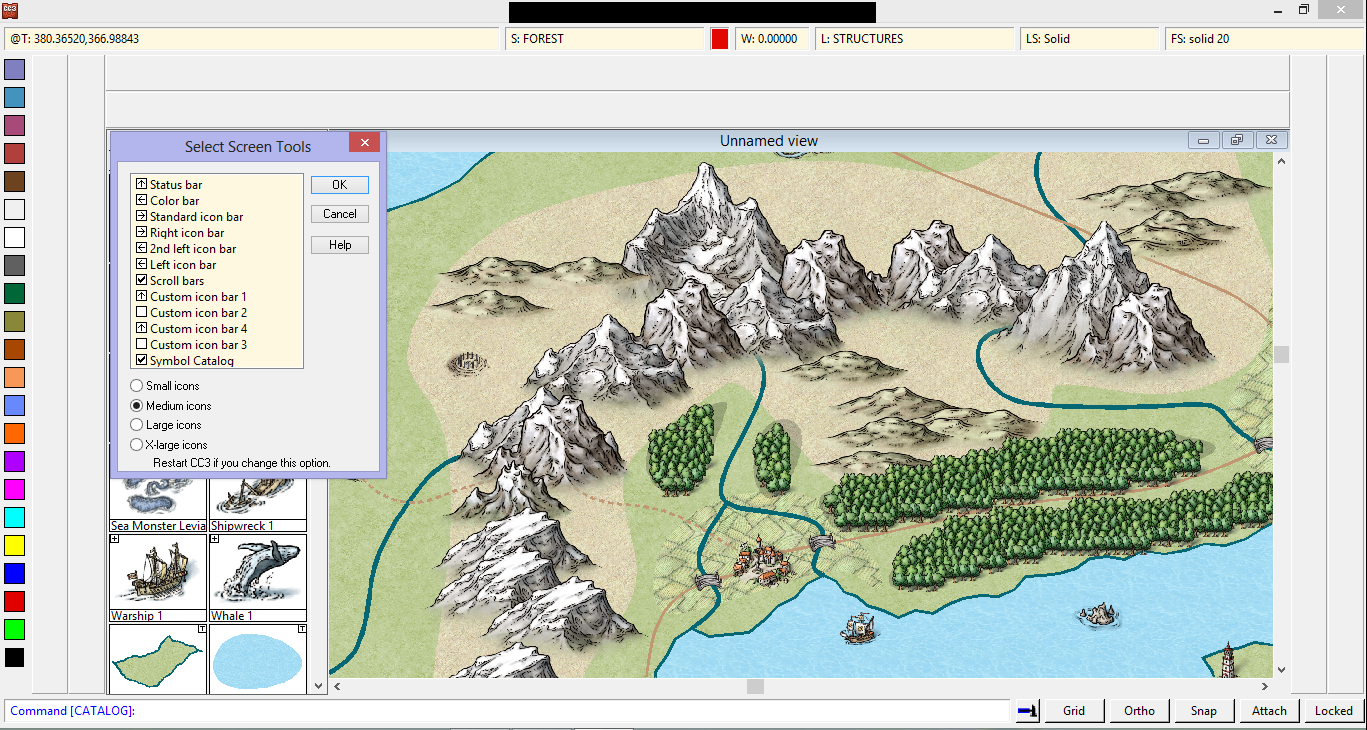Click the FS: solid 20 fill indicator
The height and width of the screenshot is (730, 1367).
pos(1264,39)
